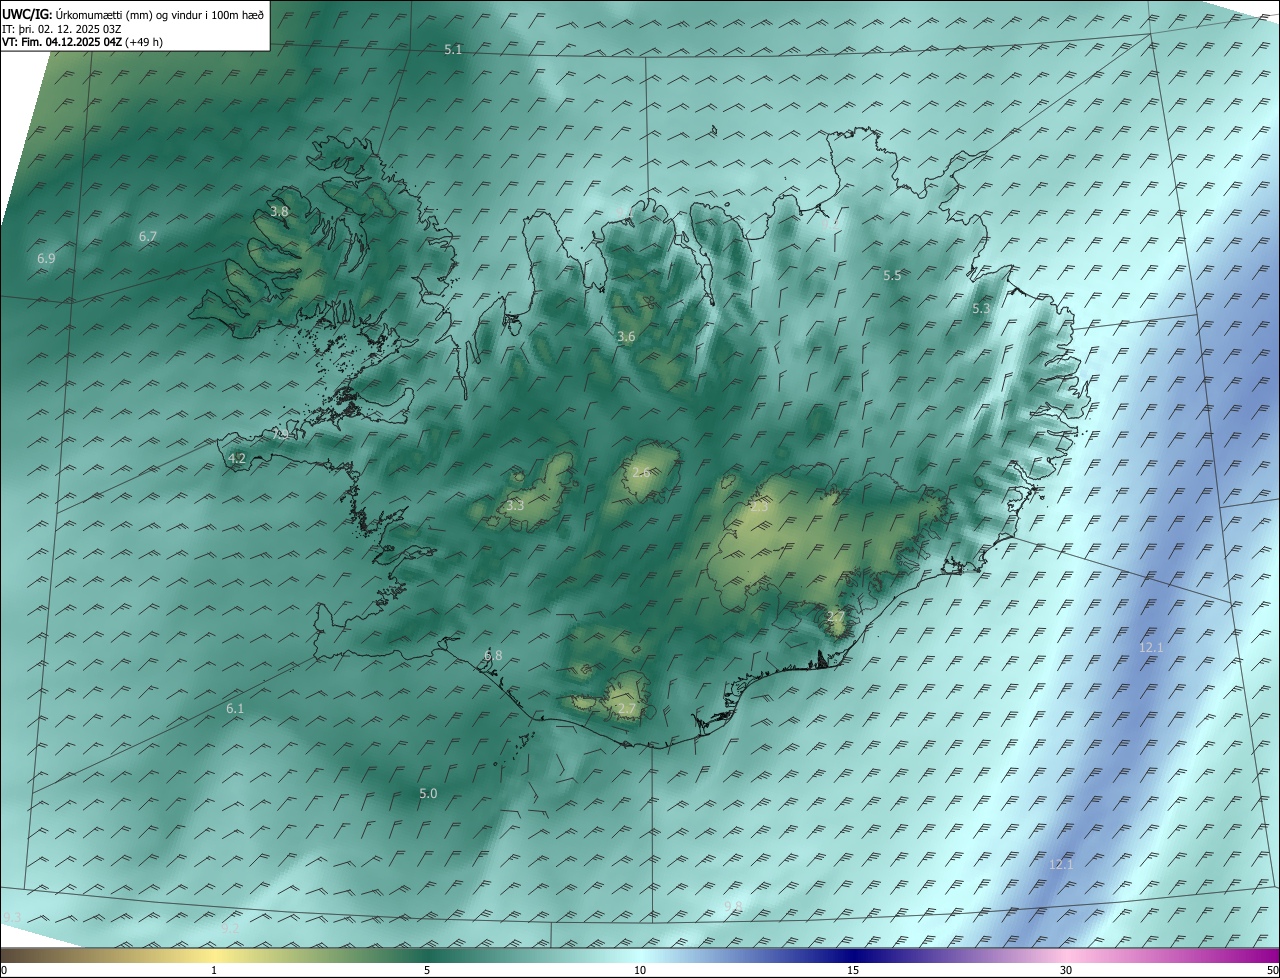Viewport: 1280px width, 978px height.
Task: Click the map value '5.1'
Action: point(453,49)
